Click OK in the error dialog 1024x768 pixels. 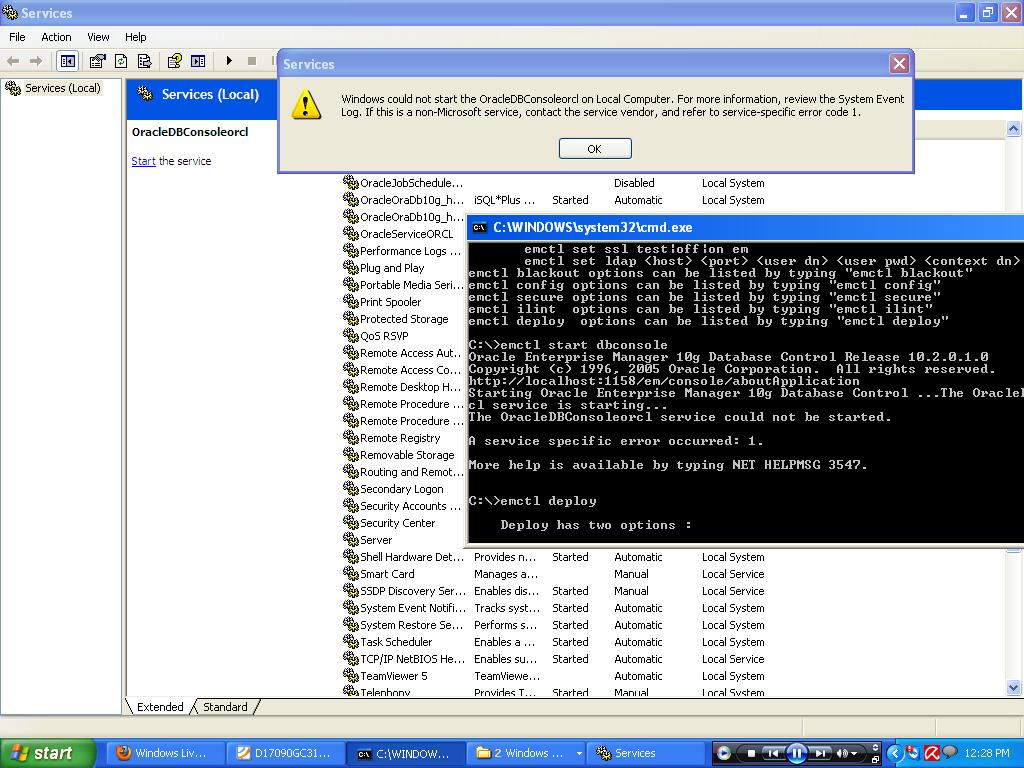pyautogui.click(x=594, y=149)
